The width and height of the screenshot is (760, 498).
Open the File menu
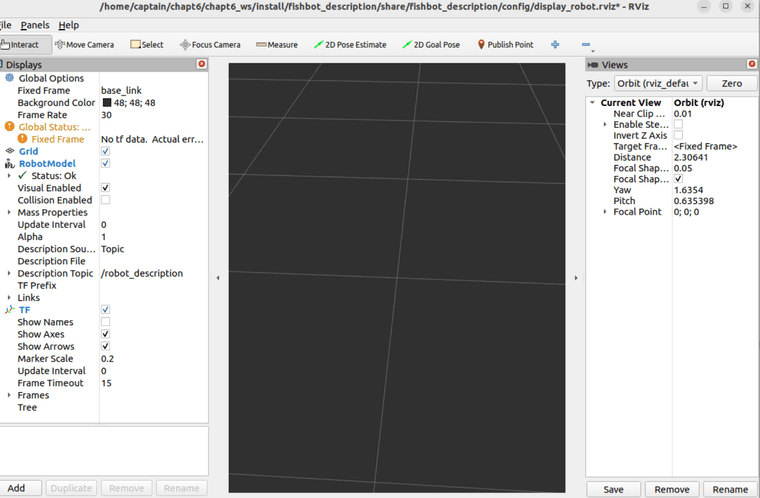pyautogui.click(x=5, y=25)
